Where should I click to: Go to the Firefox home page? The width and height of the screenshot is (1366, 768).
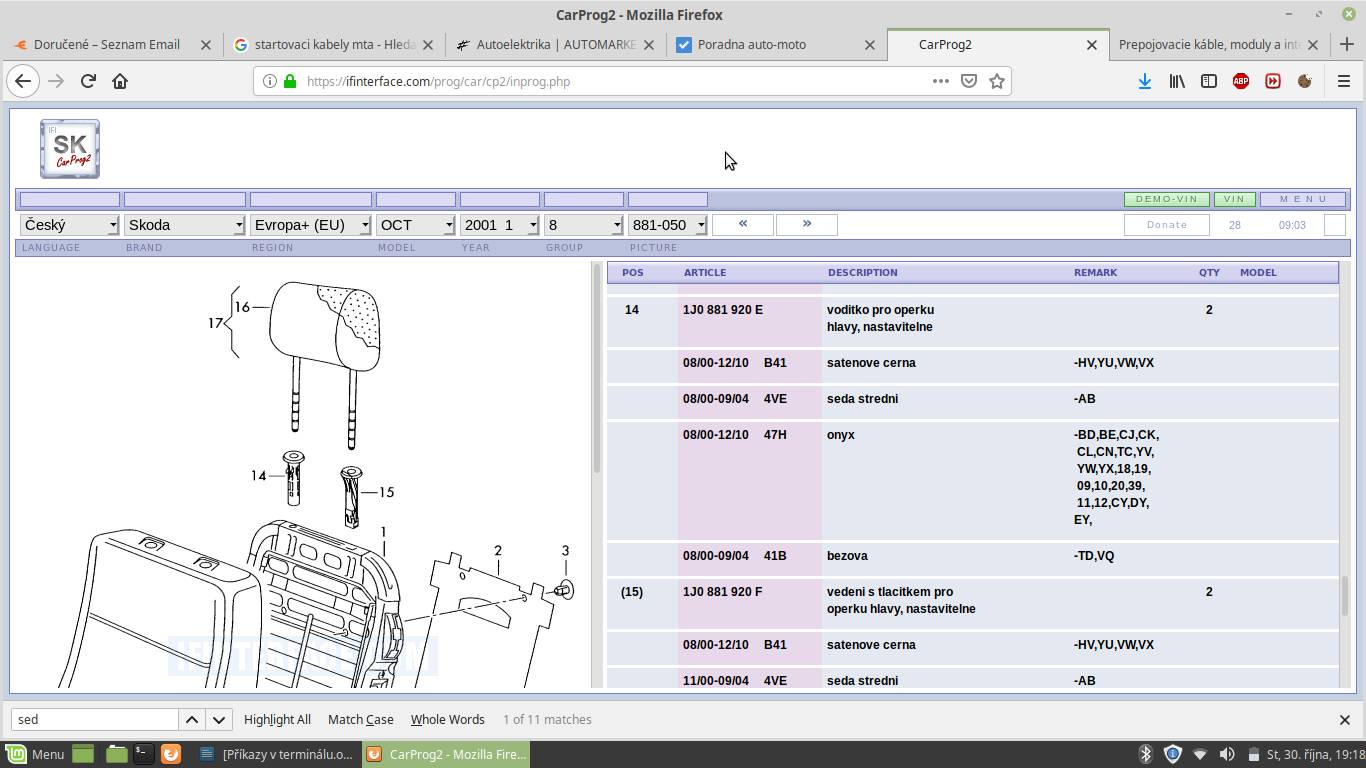tap(120, 81)
